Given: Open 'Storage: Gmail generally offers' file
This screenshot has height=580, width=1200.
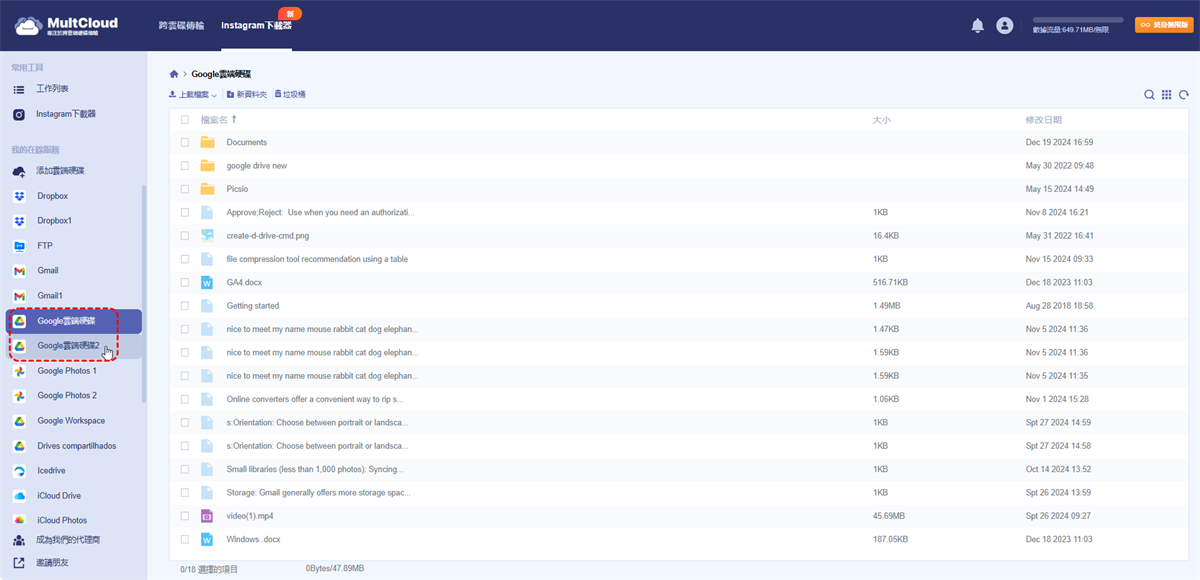Looking at the screenshot, I should pyautogui.click(x=319, y=493).
